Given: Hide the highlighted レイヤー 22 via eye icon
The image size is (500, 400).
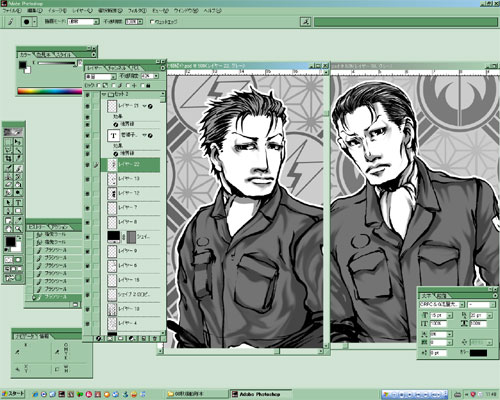Looking at the screenshot, I should pos(87,165).
